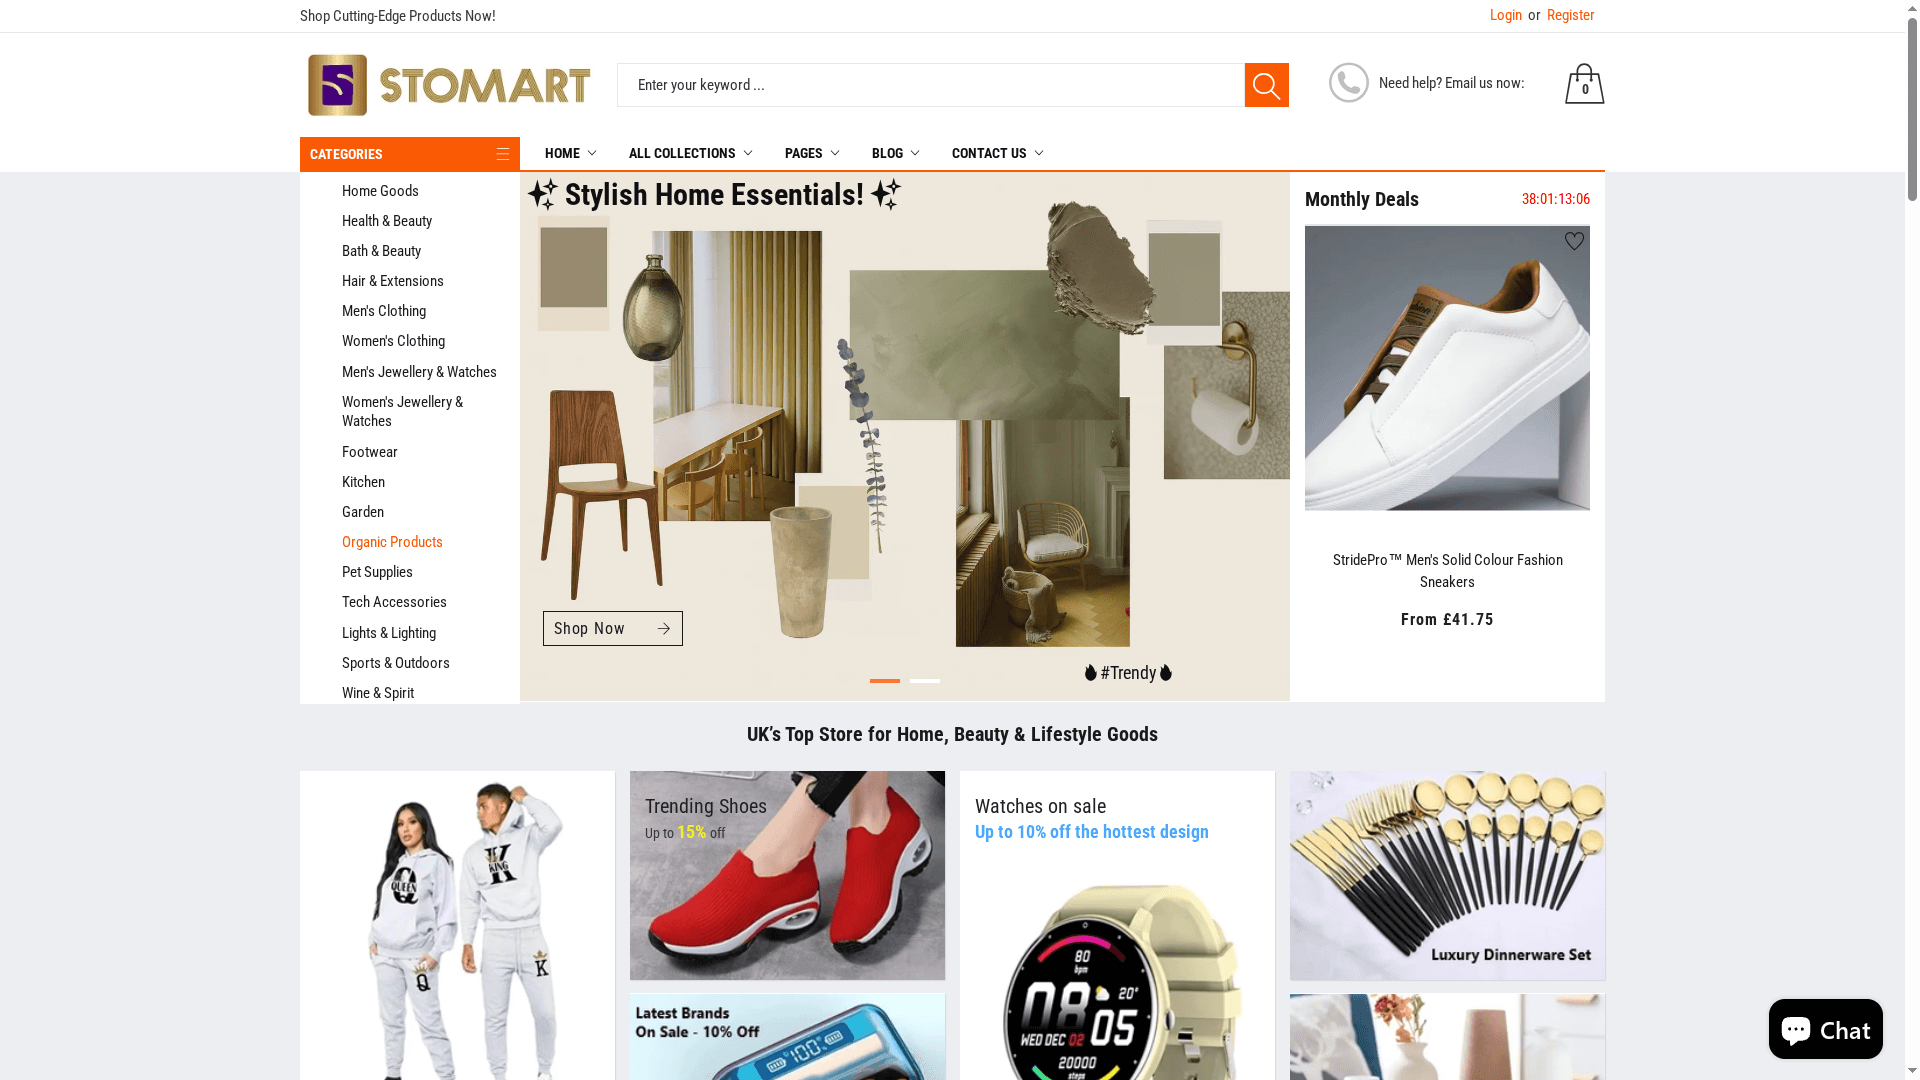1920x1080 pixels.
Task: Open the Shopify chat widget
Action: pyautogui.click(x=1825, y=1029)
